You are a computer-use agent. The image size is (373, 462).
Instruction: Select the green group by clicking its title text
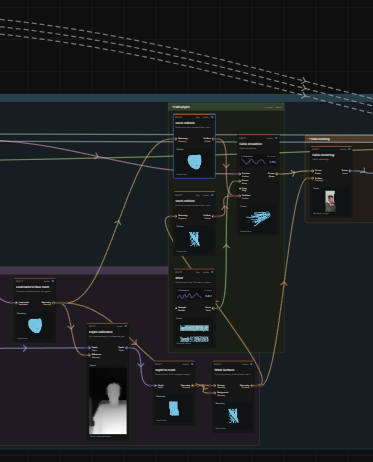tap(182, 107)
